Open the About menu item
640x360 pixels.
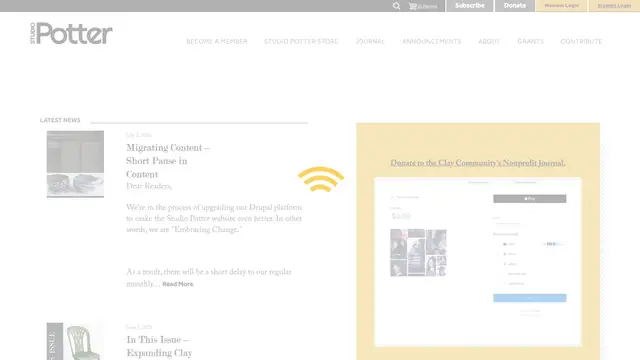point(489,42)
